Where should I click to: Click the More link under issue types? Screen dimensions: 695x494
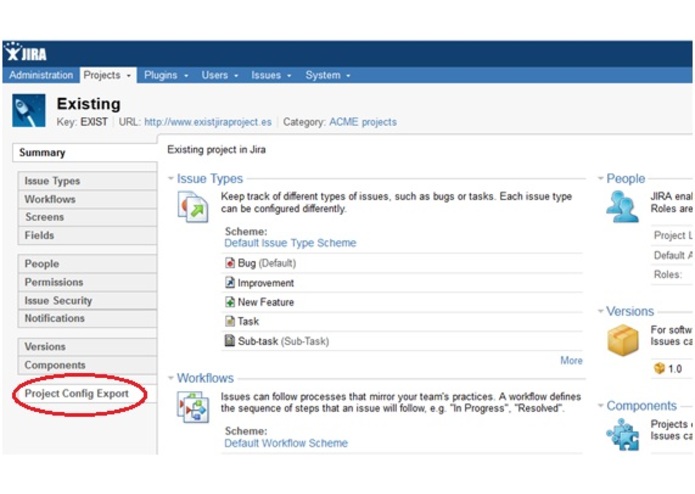pyautogui.click(x=571, y=360)
